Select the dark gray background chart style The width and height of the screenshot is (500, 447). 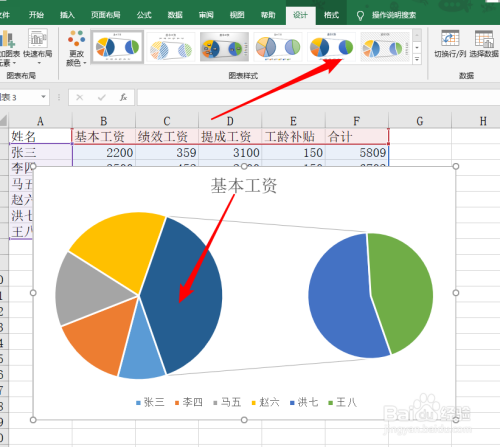click(x=224, y=47)
